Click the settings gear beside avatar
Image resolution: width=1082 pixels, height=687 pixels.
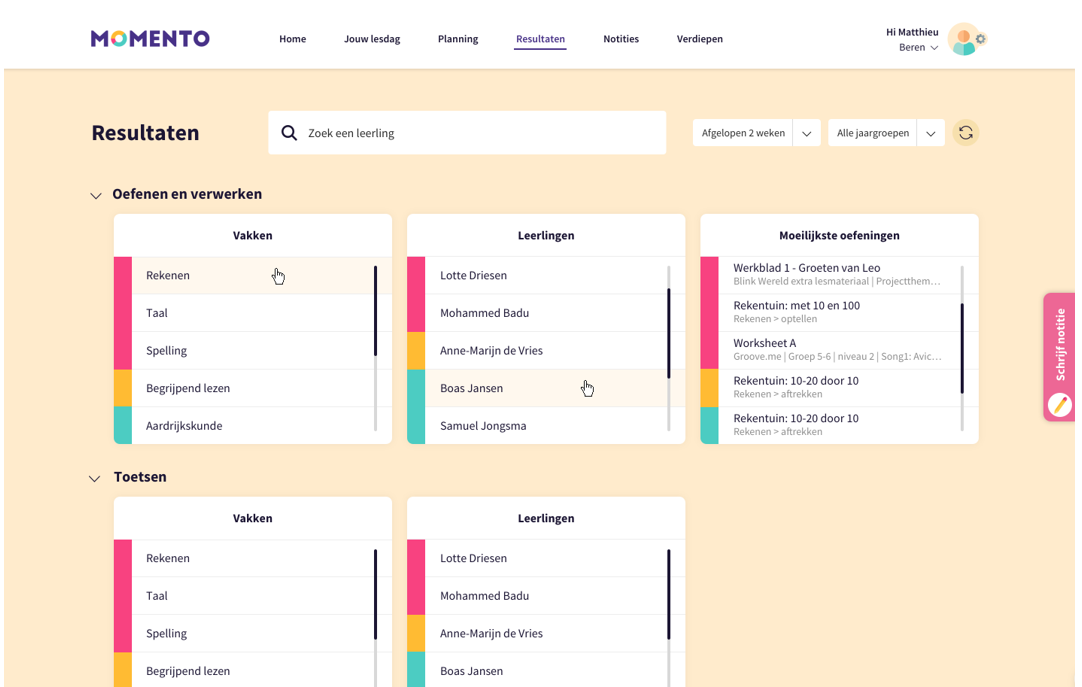tap(981, 39)
